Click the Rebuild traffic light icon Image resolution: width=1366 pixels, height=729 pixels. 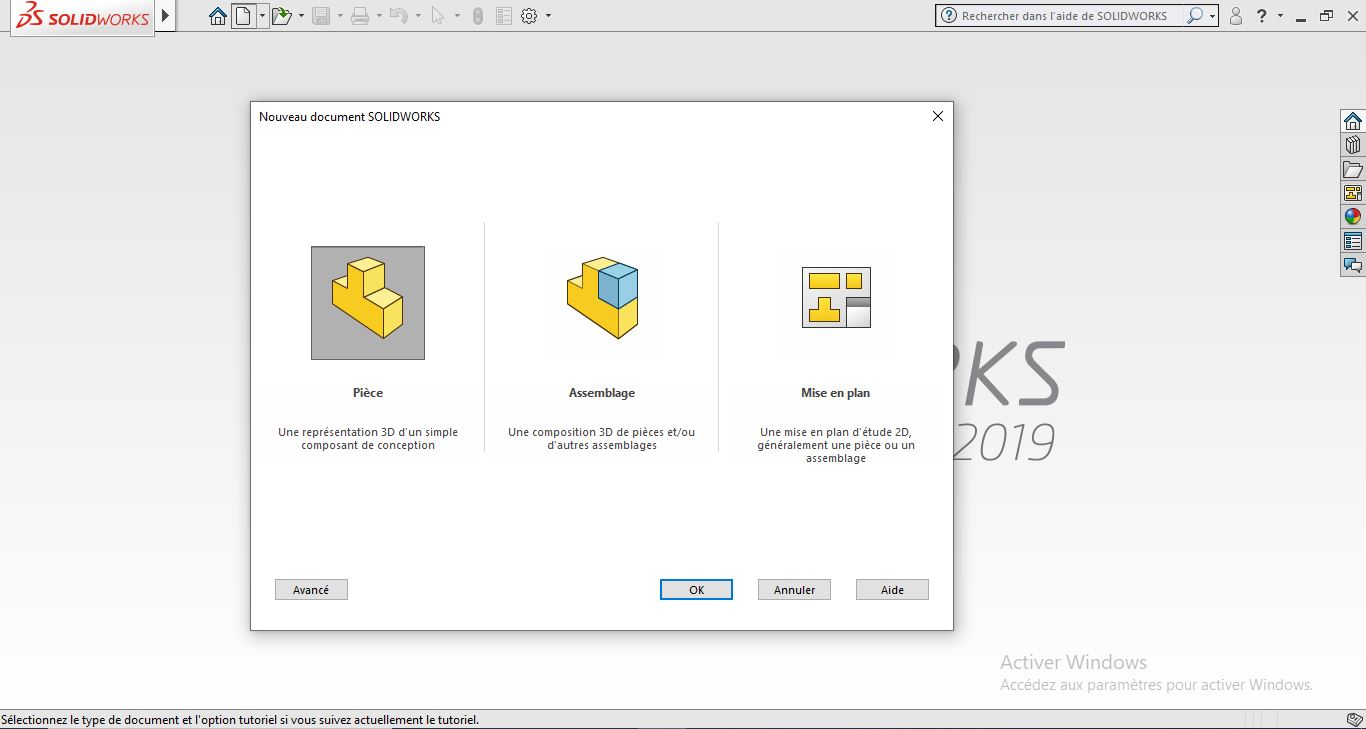[478, 16]
